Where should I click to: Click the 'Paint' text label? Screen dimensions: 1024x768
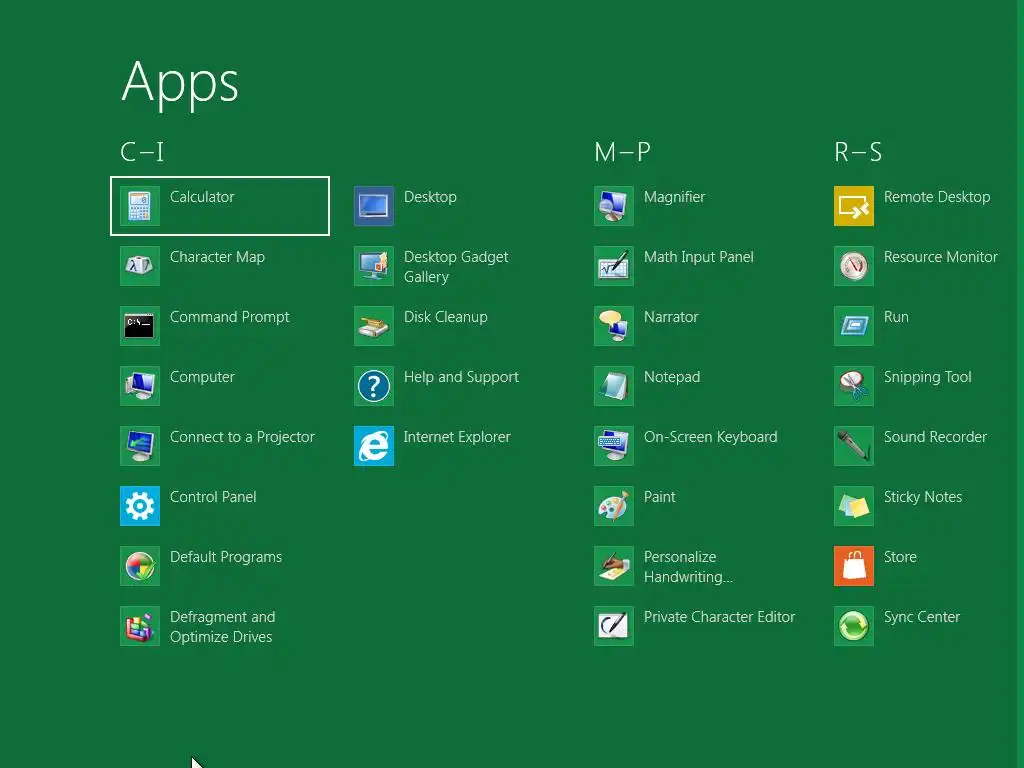tap(660, 497)
